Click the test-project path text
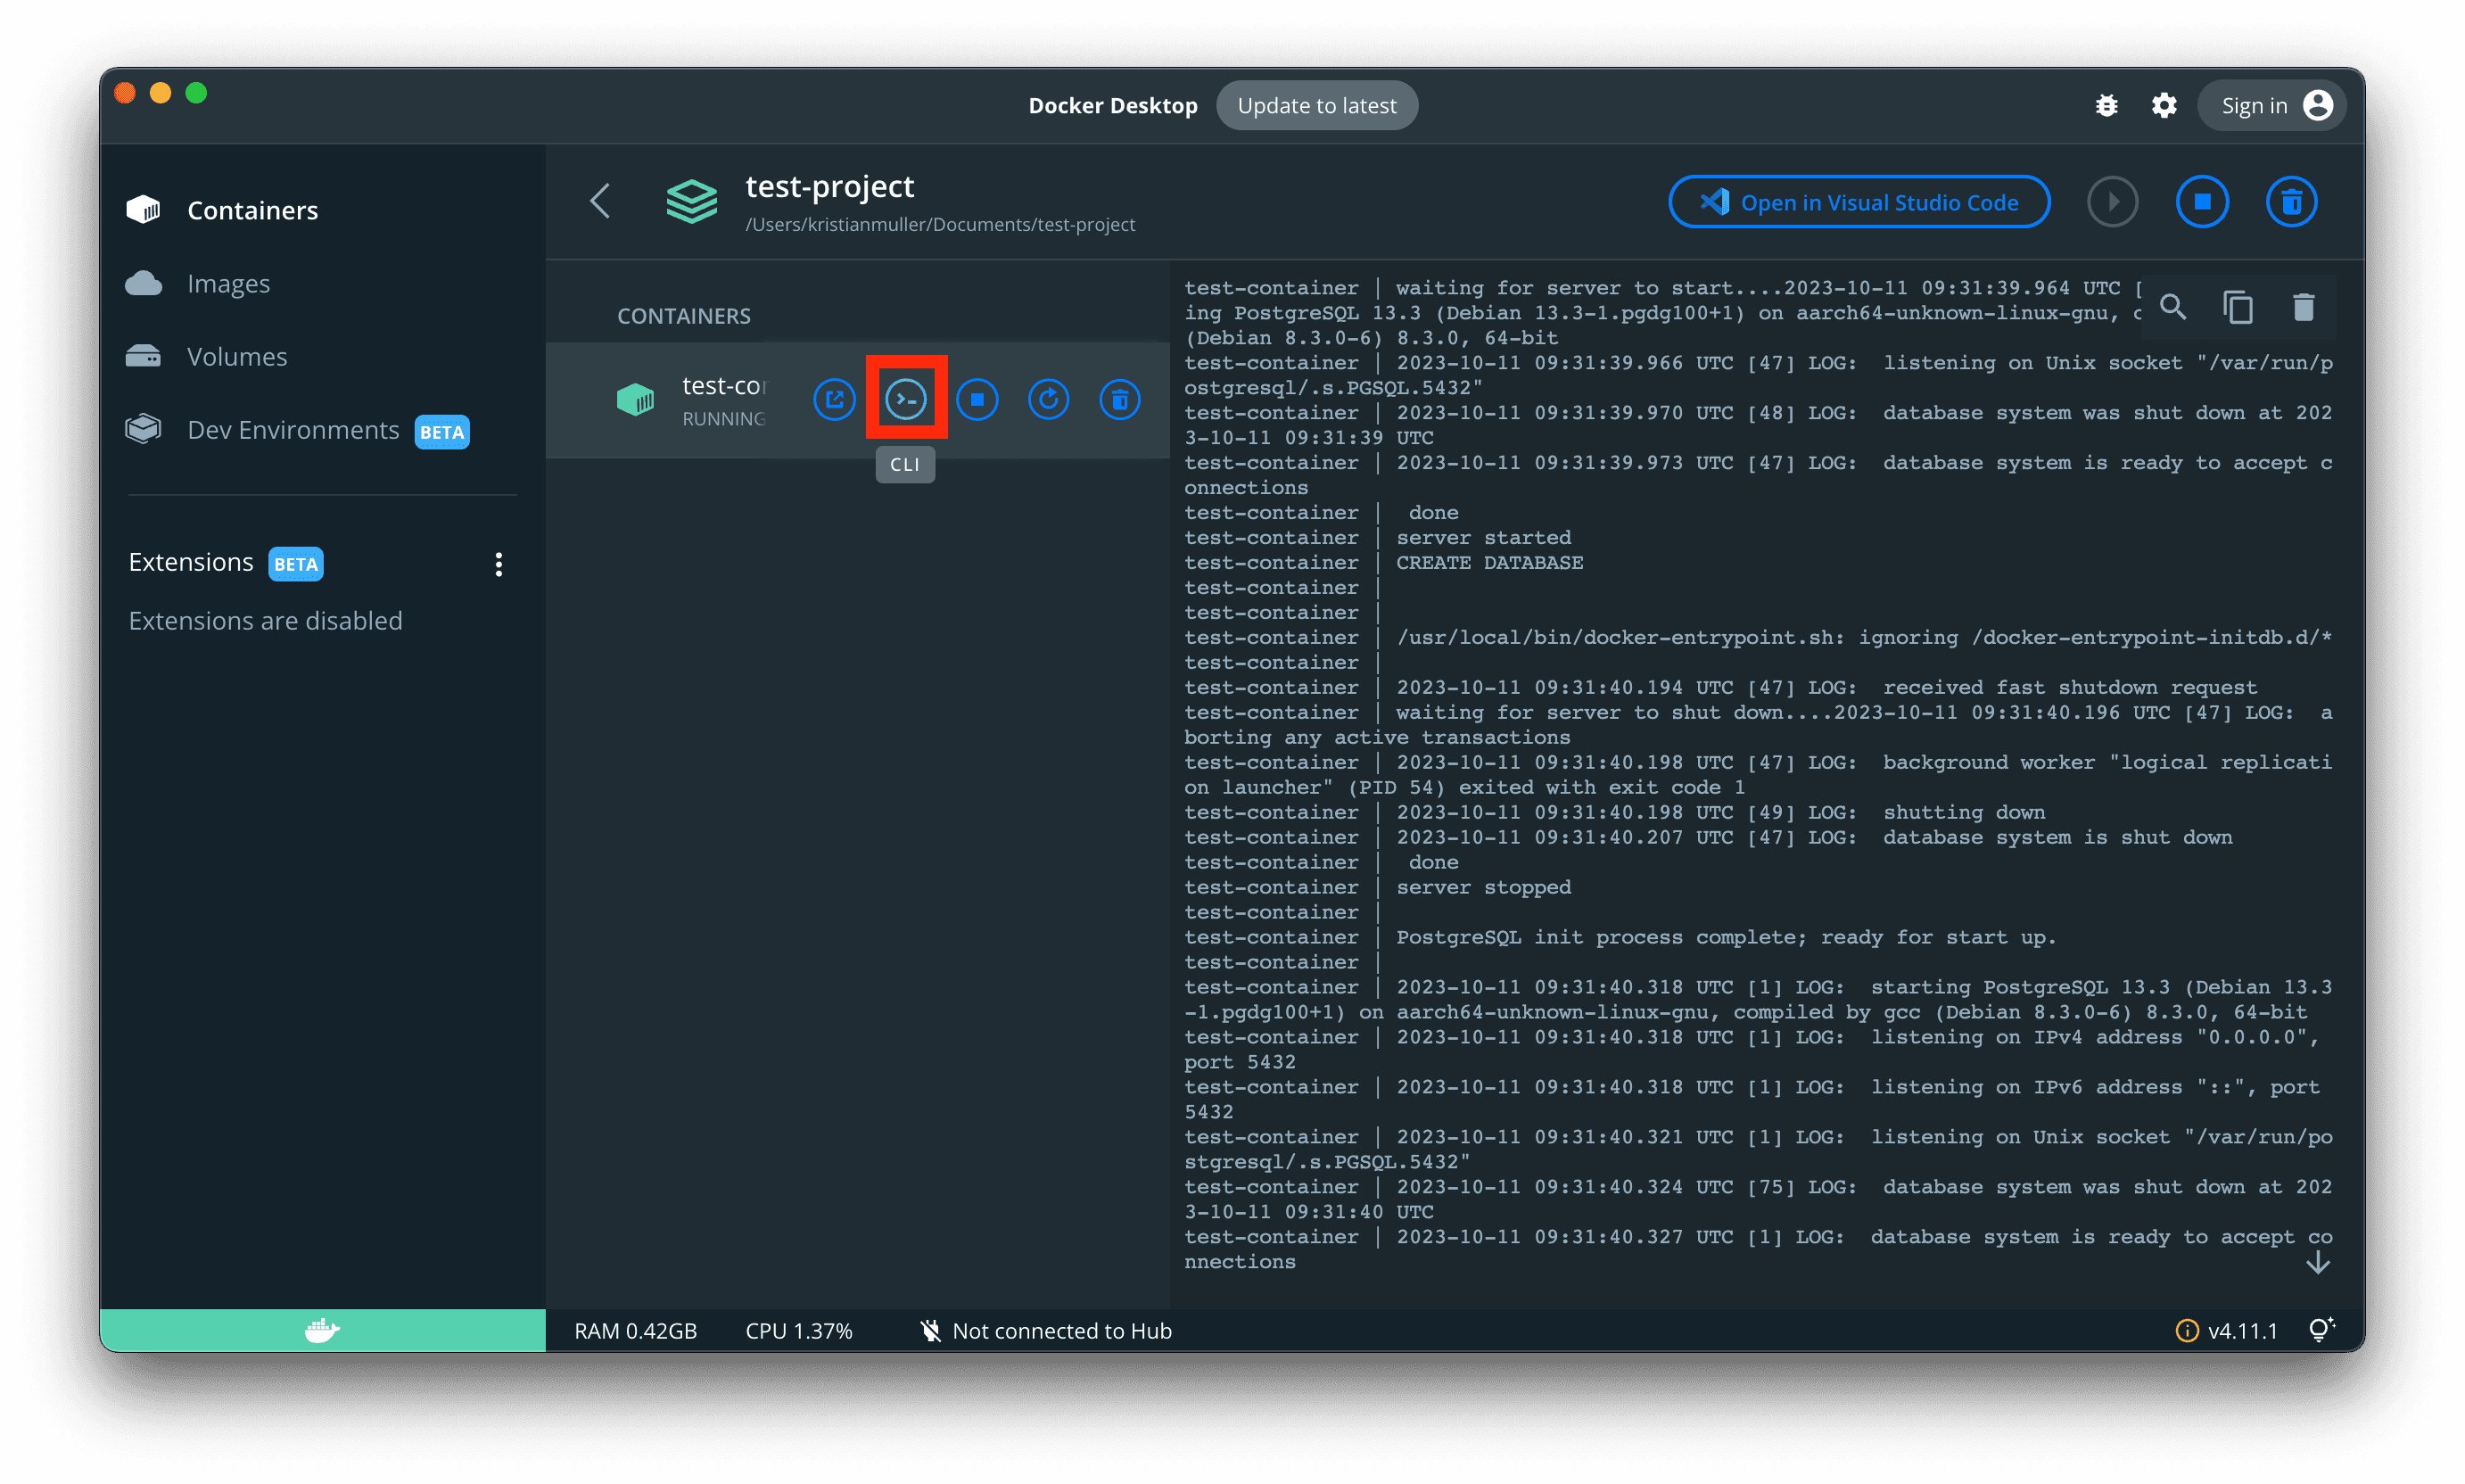 click(x=940, y=225)
